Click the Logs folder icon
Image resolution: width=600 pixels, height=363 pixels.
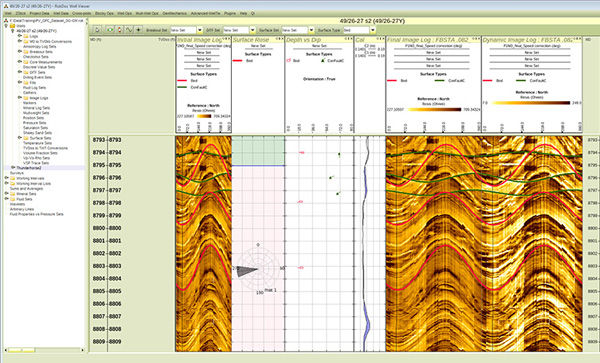point(26,36)
